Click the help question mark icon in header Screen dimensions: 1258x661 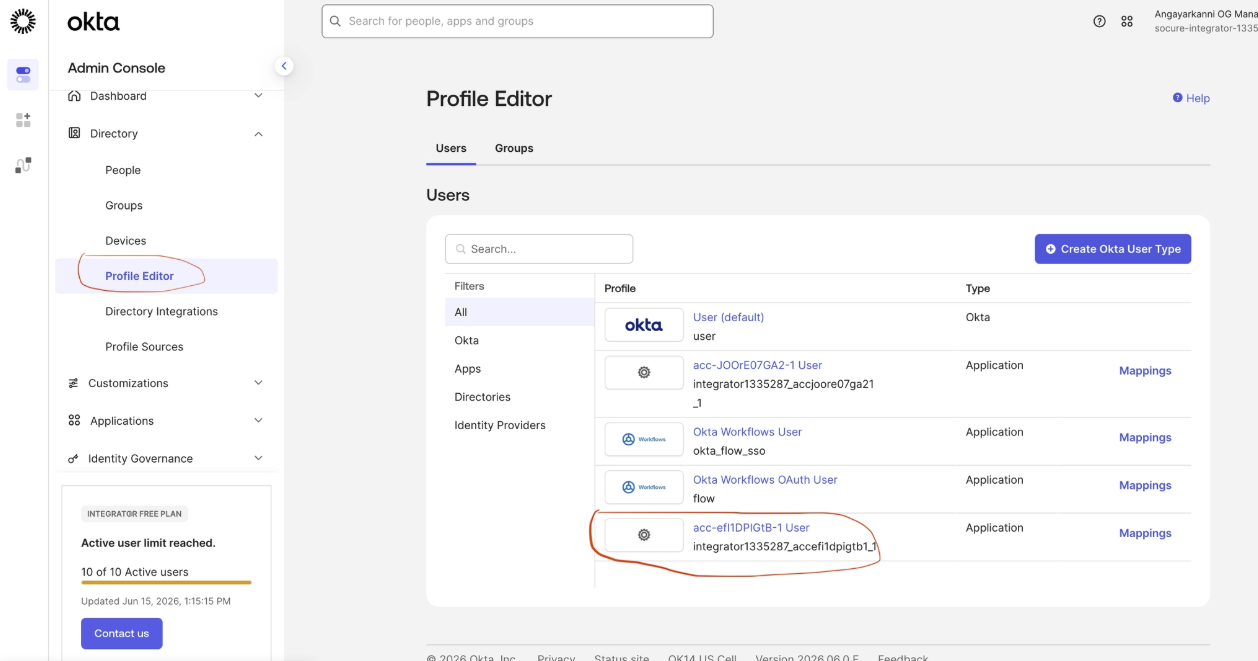click(1099, 21)
